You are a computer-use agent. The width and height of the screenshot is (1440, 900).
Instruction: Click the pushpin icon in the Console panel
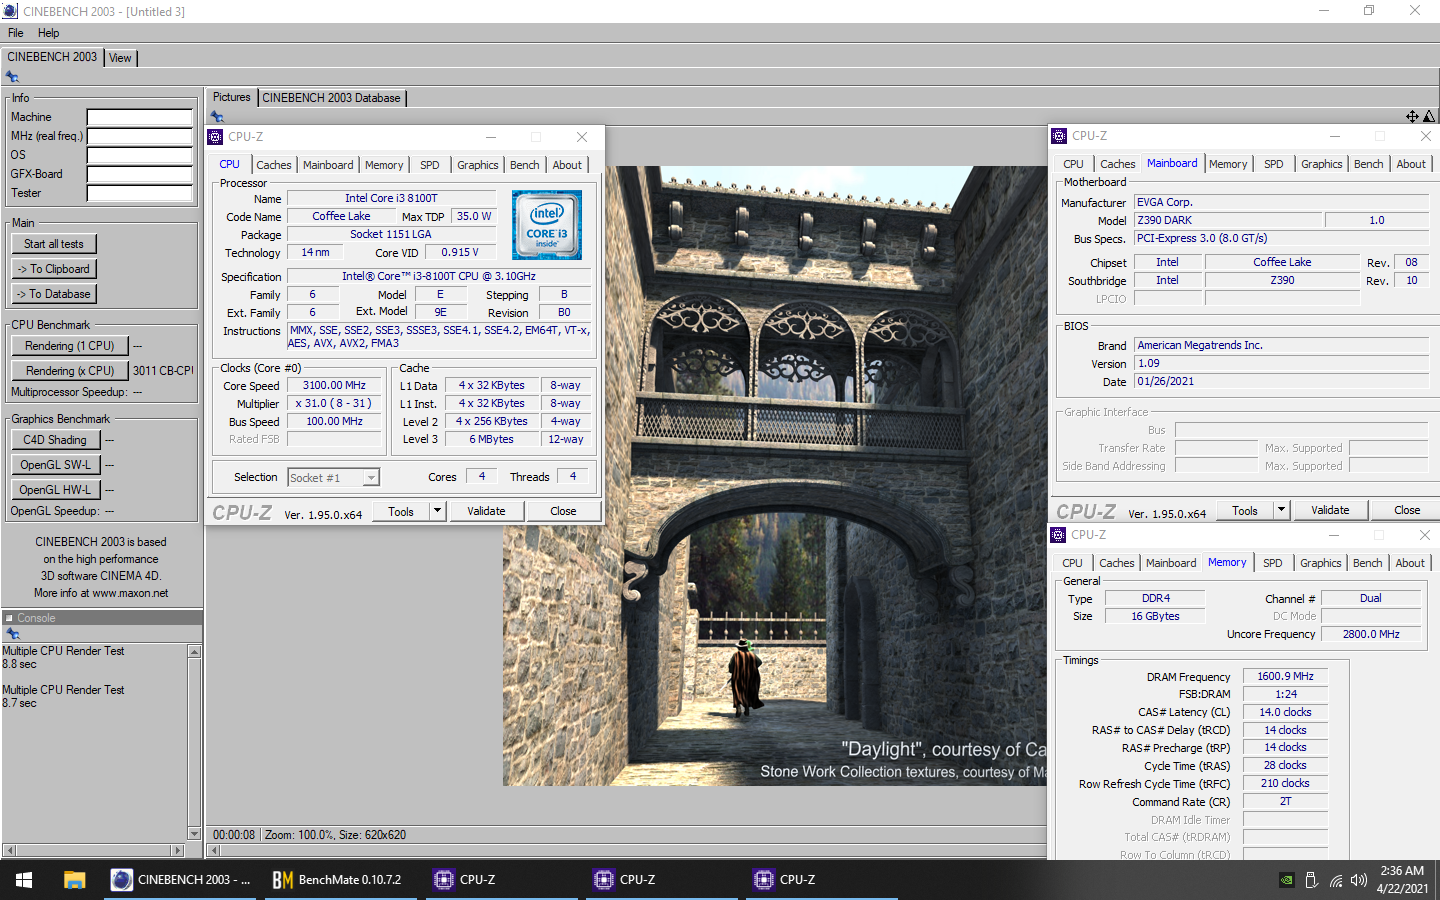point(12,634)
